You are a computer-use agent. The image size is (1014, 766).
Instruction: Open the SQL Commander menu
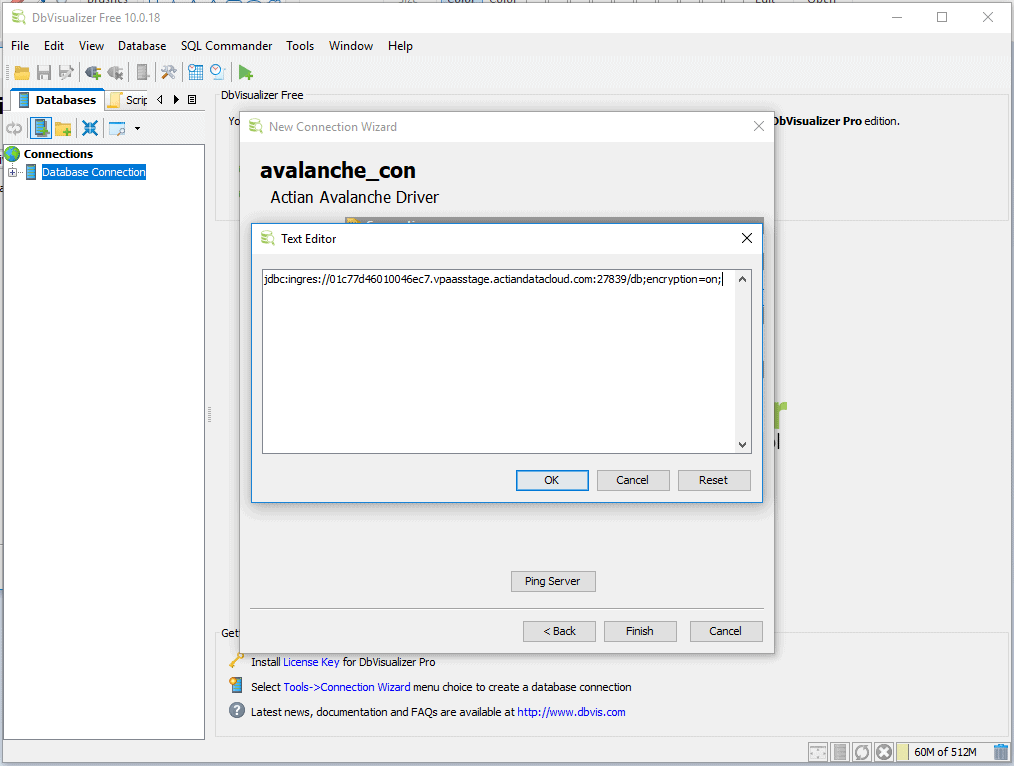pyautogui.click(x=226, y=46)
